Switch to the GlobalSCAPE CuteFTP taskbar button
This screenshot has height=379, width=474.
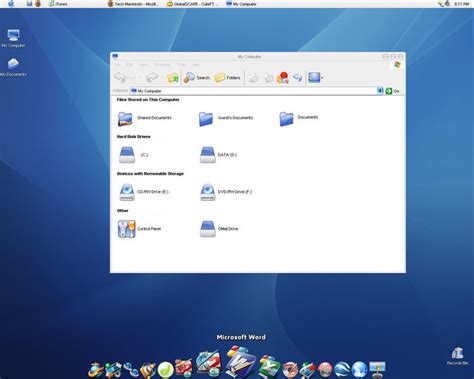pyautogui.click(x=193, y=4)
